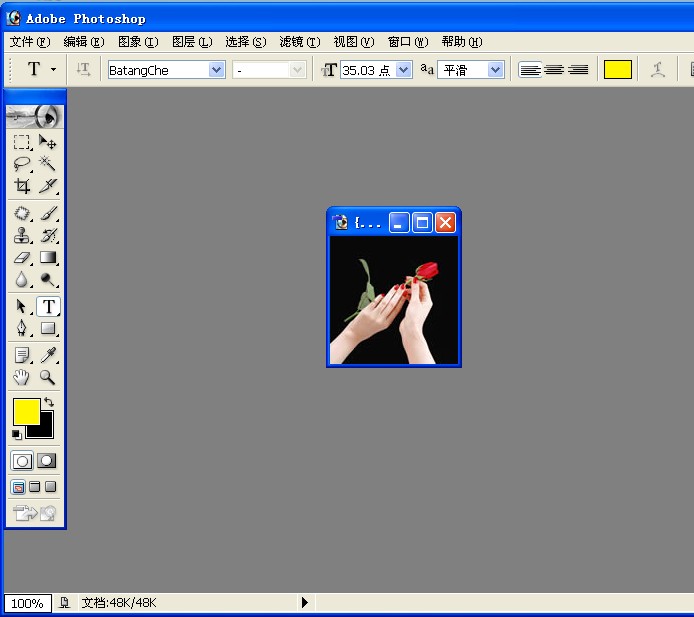
Task: Enable right text alignment
Action: (578, 70)
